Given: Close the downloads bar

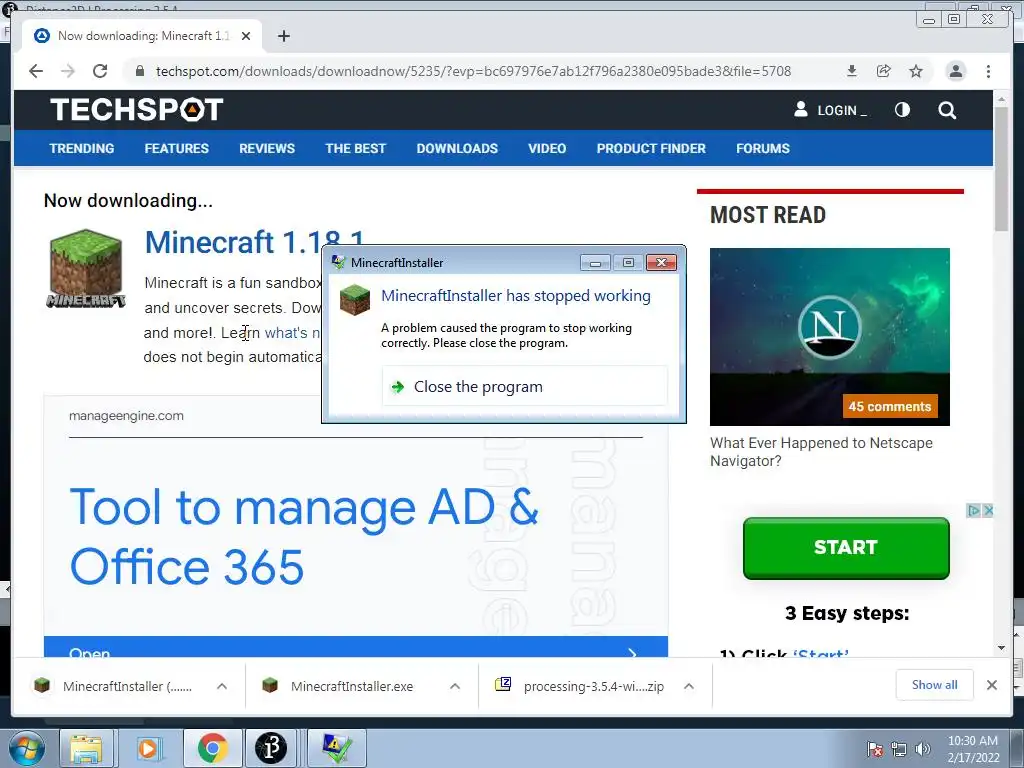Looking at the screenshot, I should pyautogui.click(x=991, y=685).
